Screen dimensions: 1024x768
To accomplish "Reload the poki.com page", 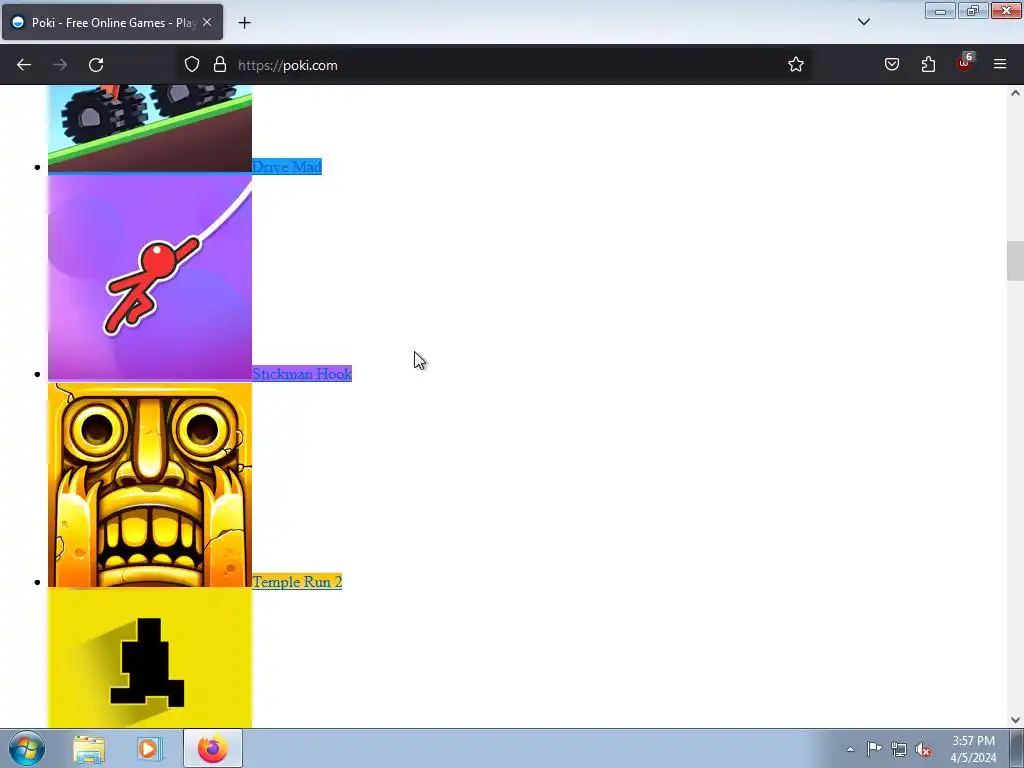I will point(96,65).
